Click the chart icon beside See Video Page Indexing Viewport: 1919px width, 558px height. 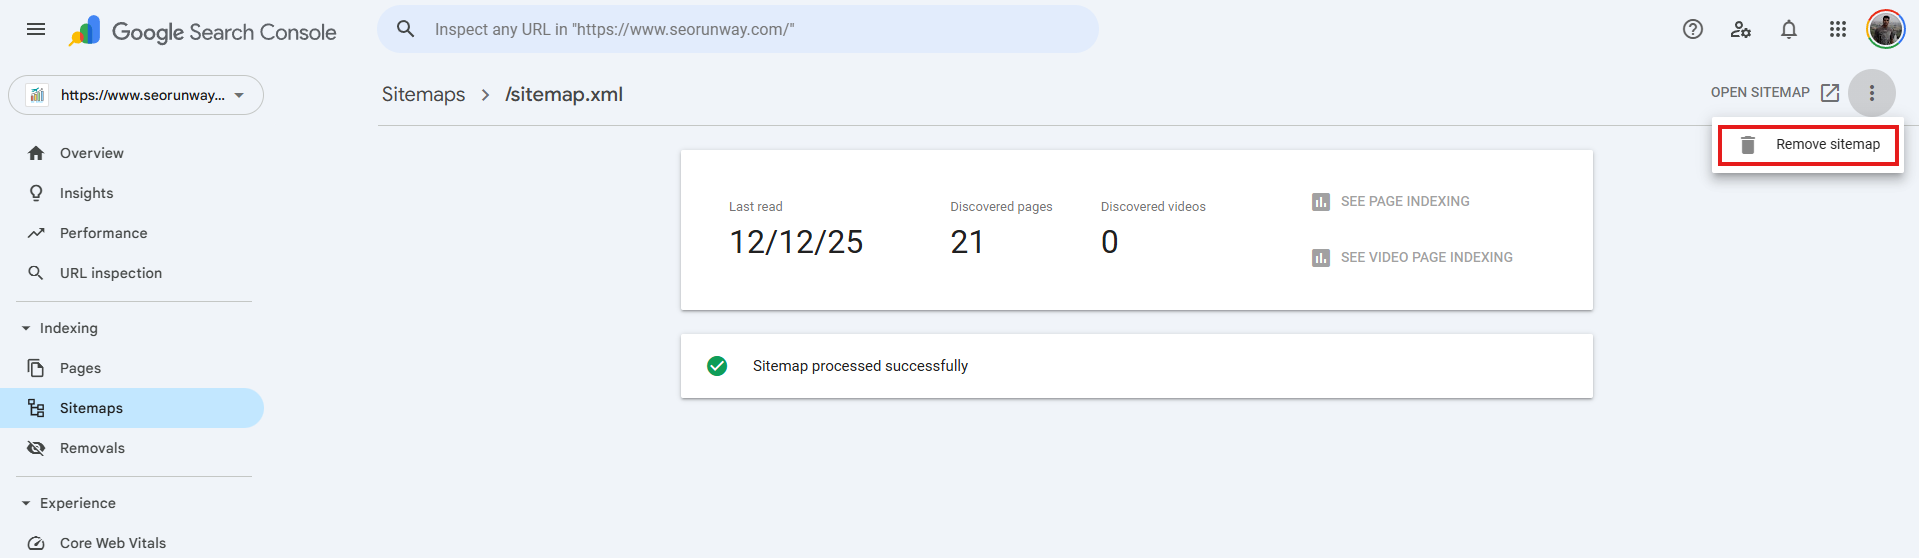pos(1321,258)
